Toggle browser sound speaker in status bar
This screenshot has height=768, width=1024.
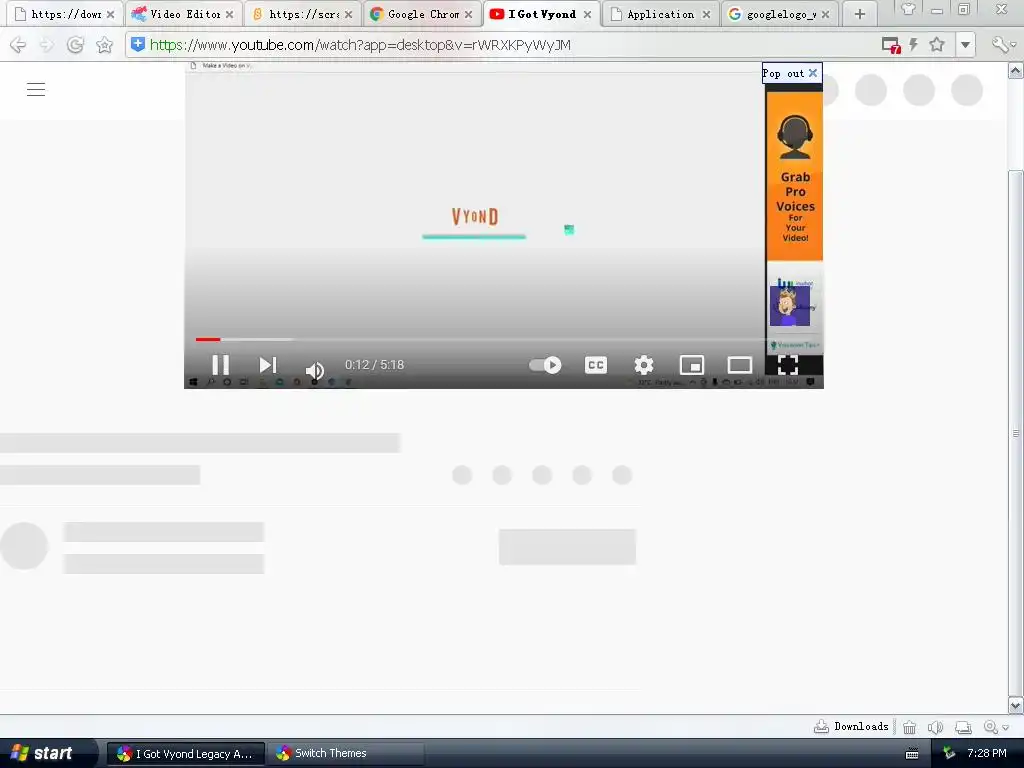(935, 727)
